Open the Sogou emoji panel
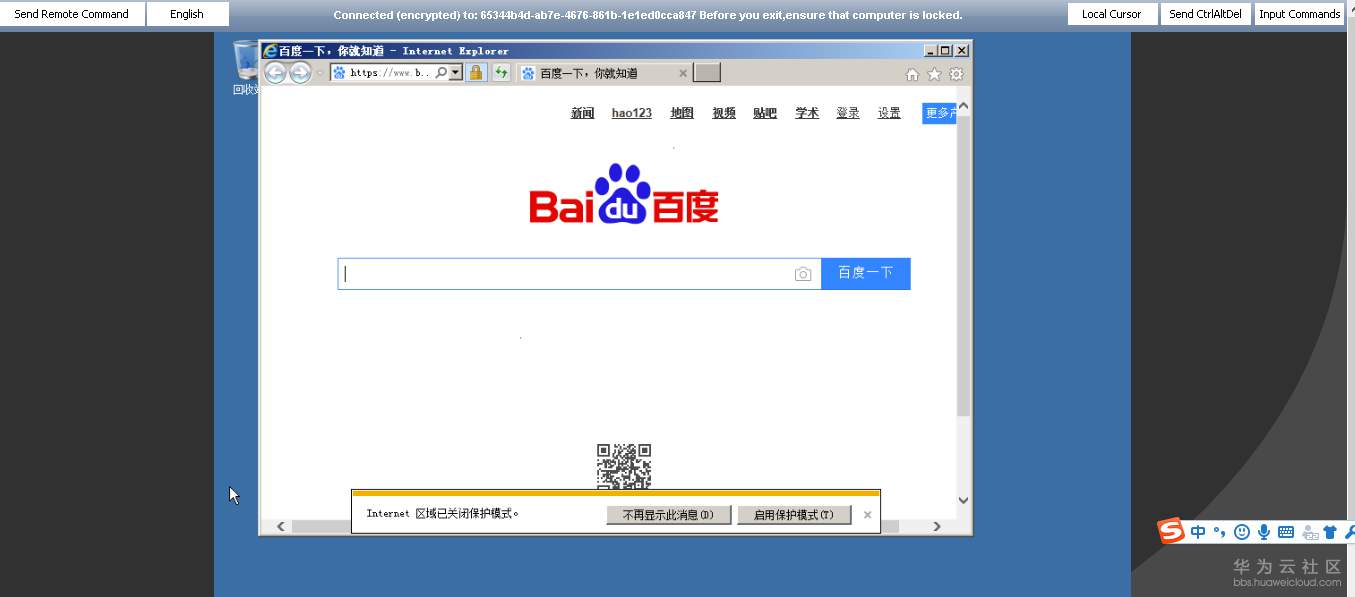 click(1242, 531)
